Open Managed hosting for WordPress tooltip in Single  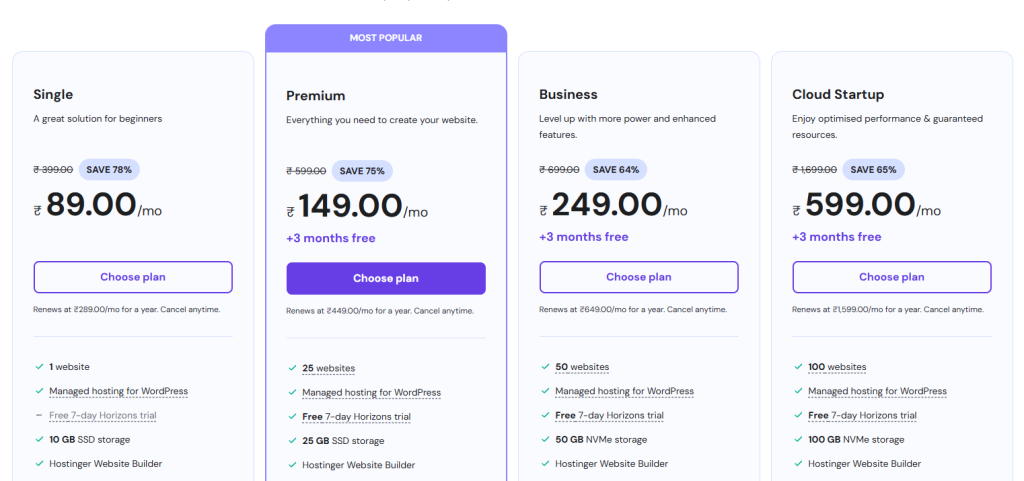[118, 391]
